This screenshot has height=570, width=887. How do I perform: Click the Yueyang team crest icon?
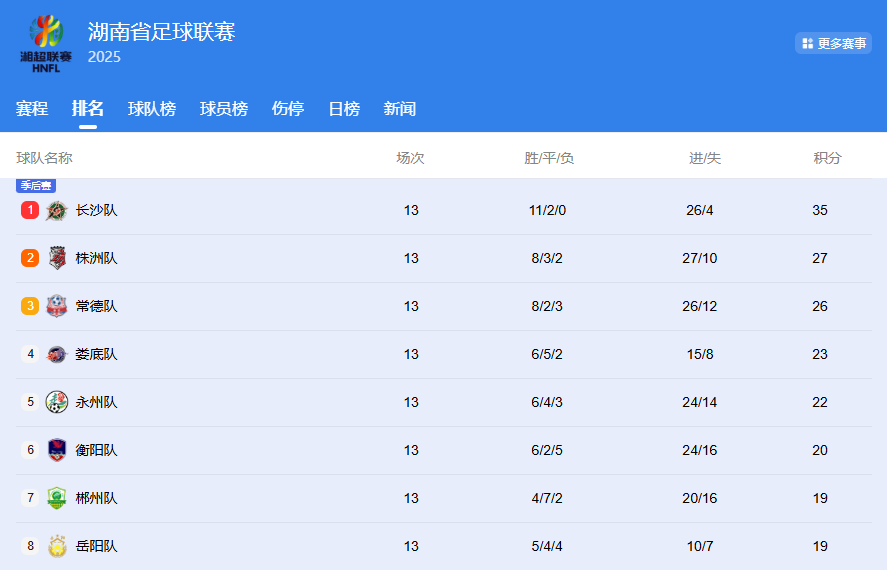click(57, 546)
